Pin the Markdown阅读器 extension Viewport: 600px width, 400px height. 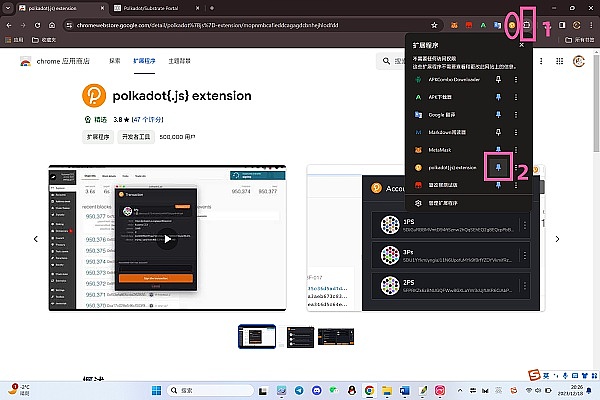(x=498, y=132)
